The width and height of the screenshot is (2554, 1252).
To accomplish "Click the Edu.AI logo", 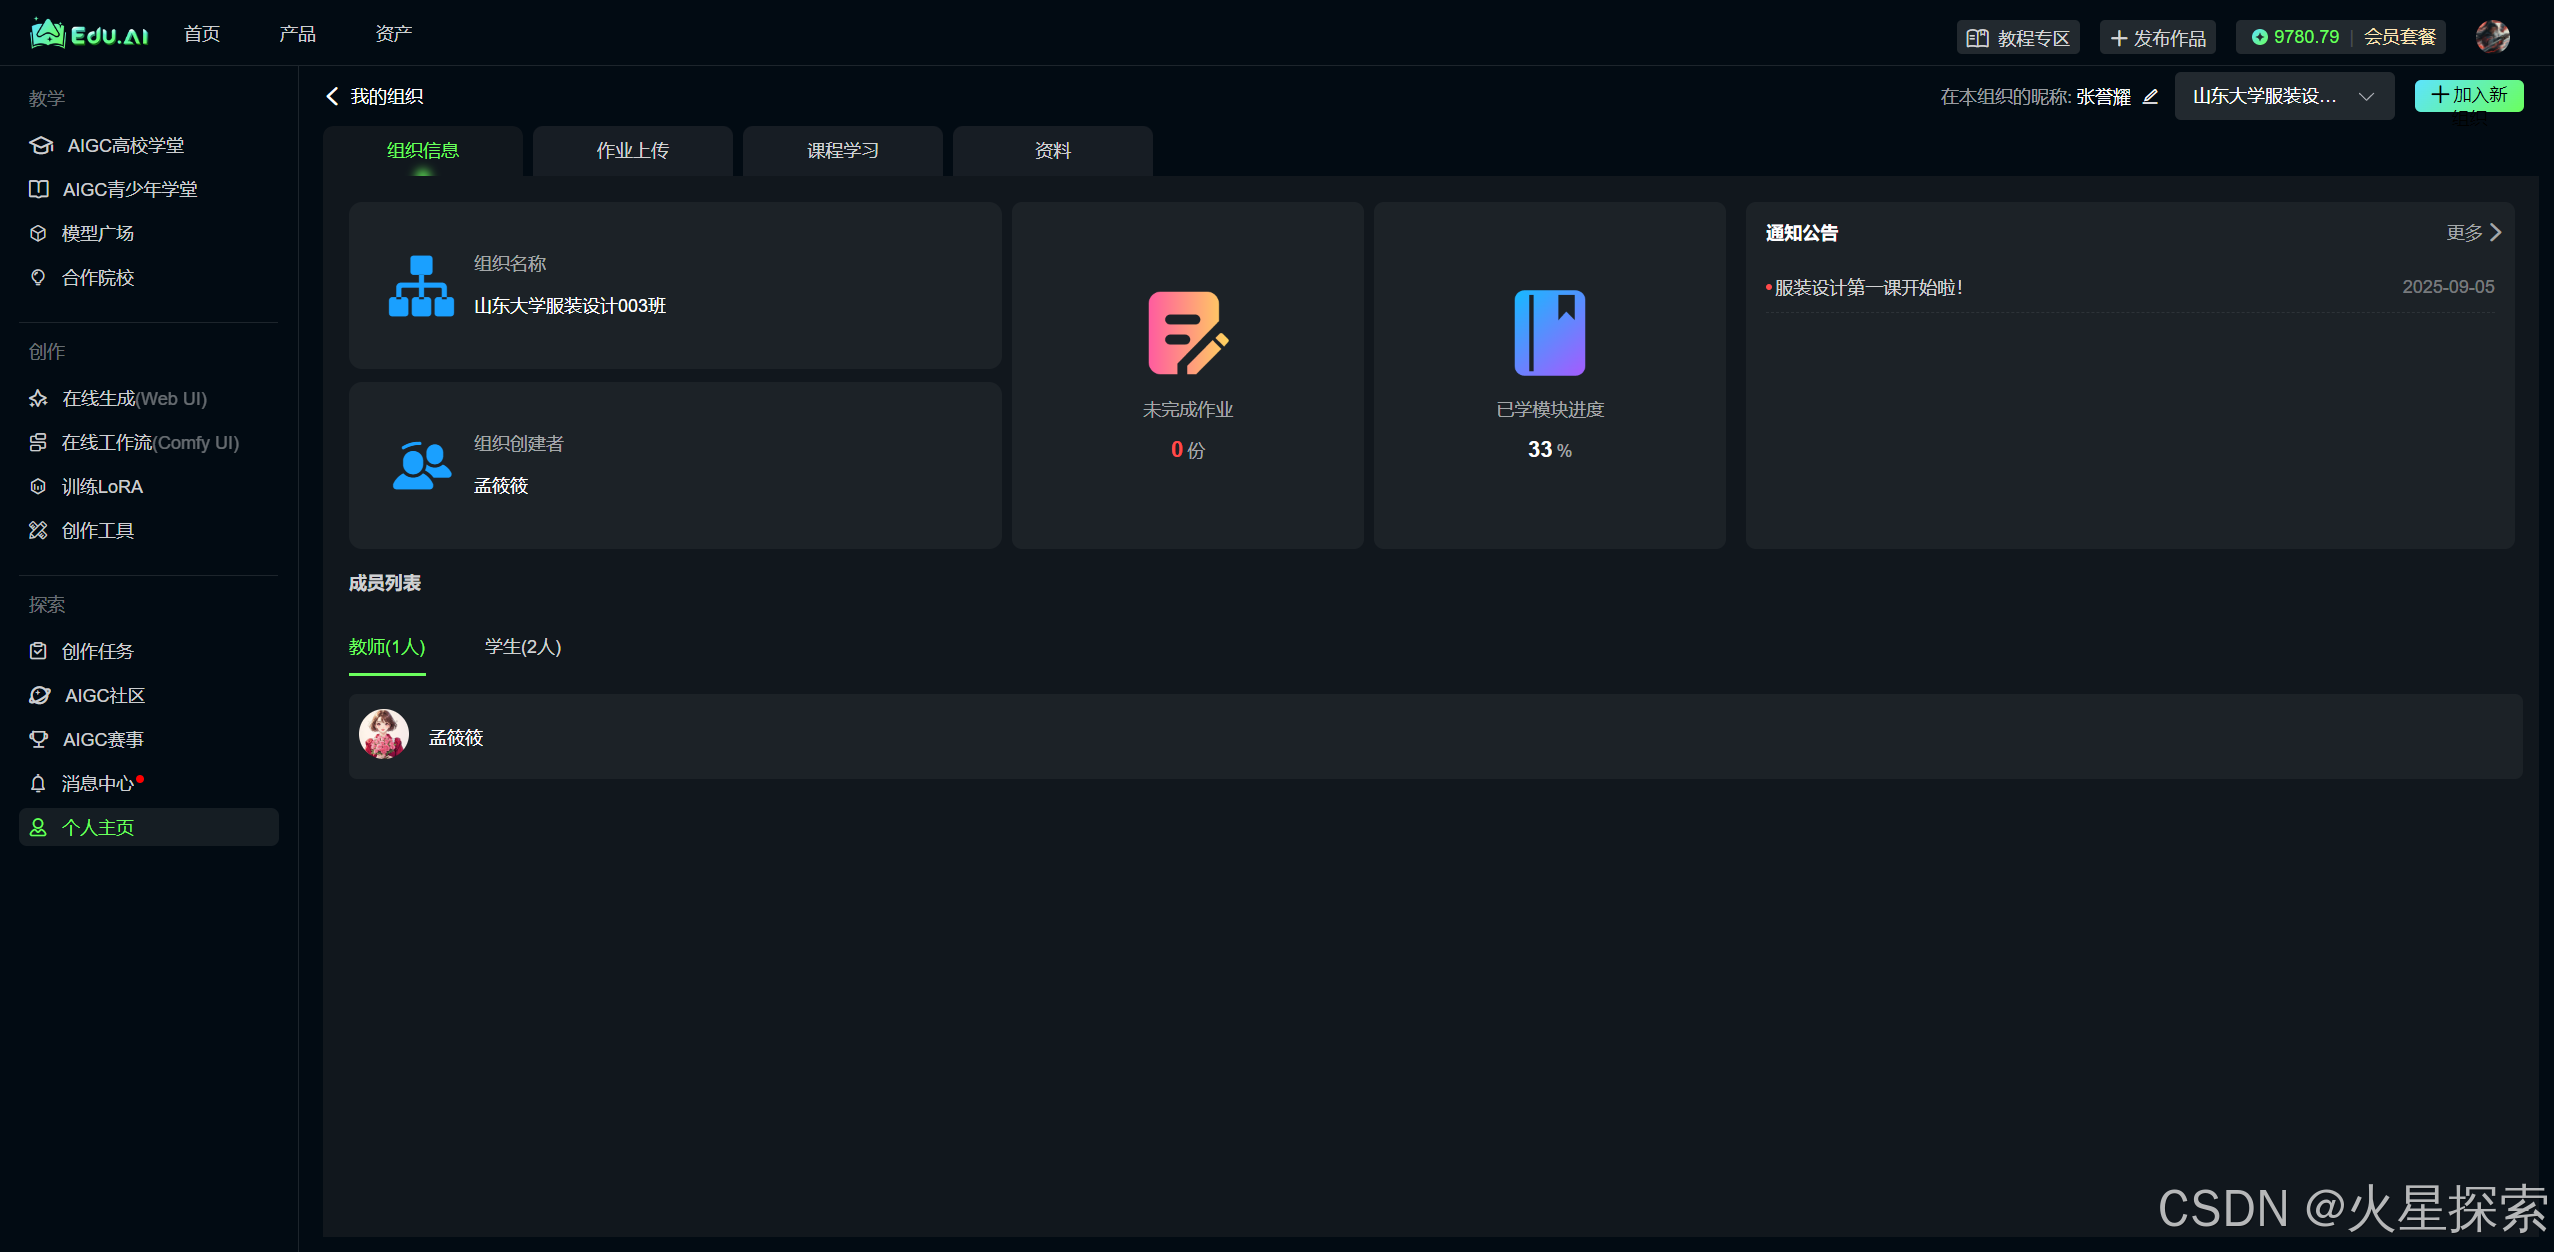I will [x=90, y=35].
